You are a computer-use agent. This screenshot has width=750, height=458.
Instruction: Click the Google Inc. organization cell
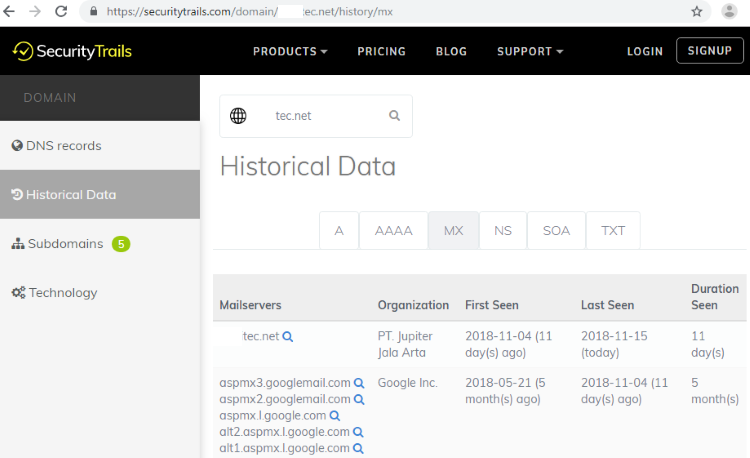[x=408, y=383]
